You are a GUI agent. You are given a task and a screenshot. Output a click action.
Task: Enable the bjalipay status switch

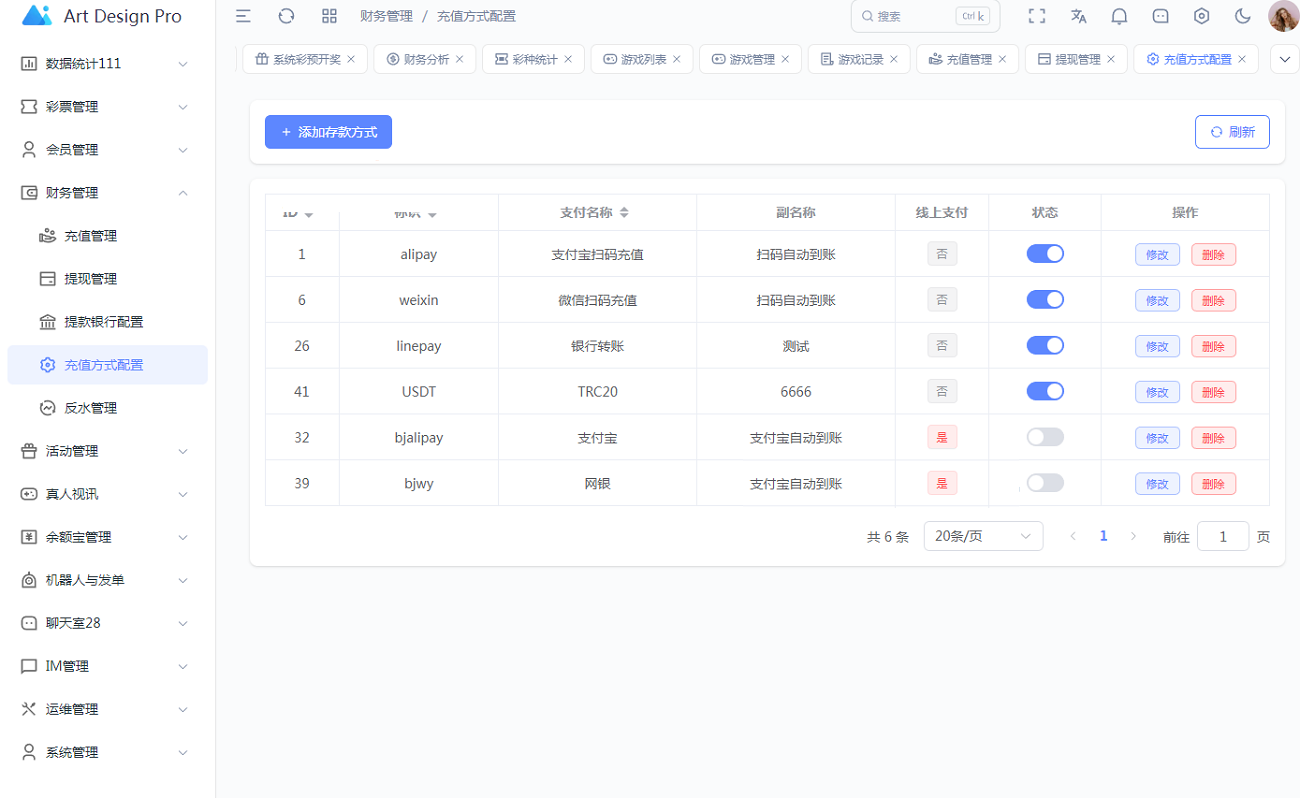(1045, 437)
